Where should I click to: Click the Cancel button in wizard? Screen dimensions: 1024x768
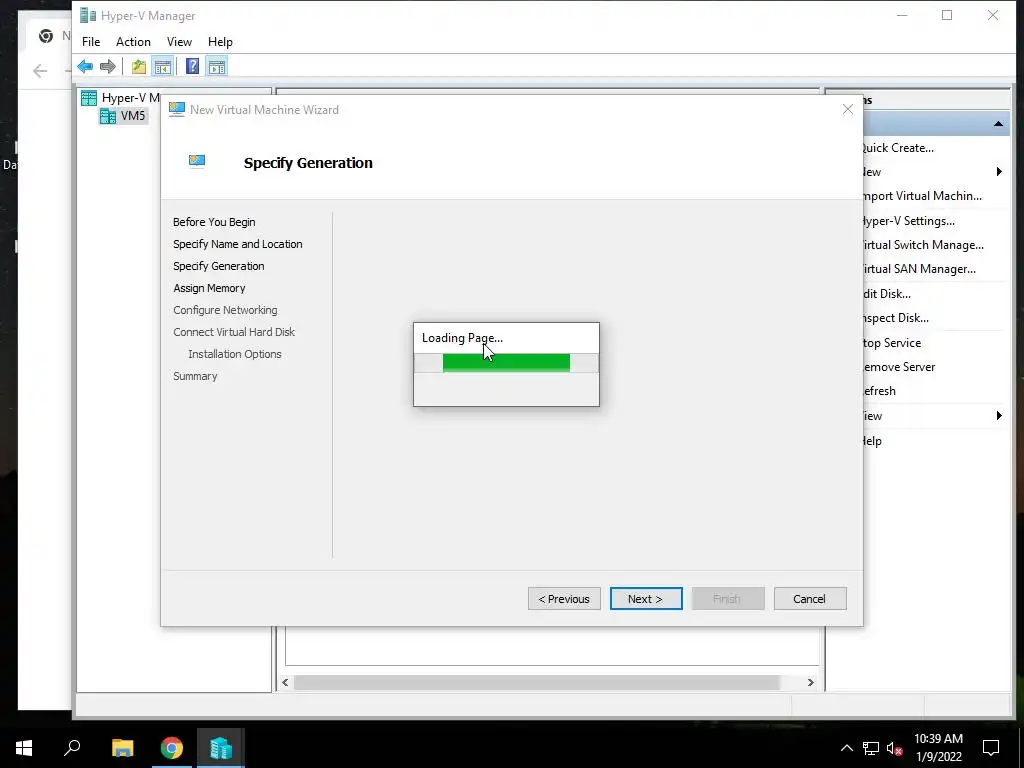[x=810, y=599]
